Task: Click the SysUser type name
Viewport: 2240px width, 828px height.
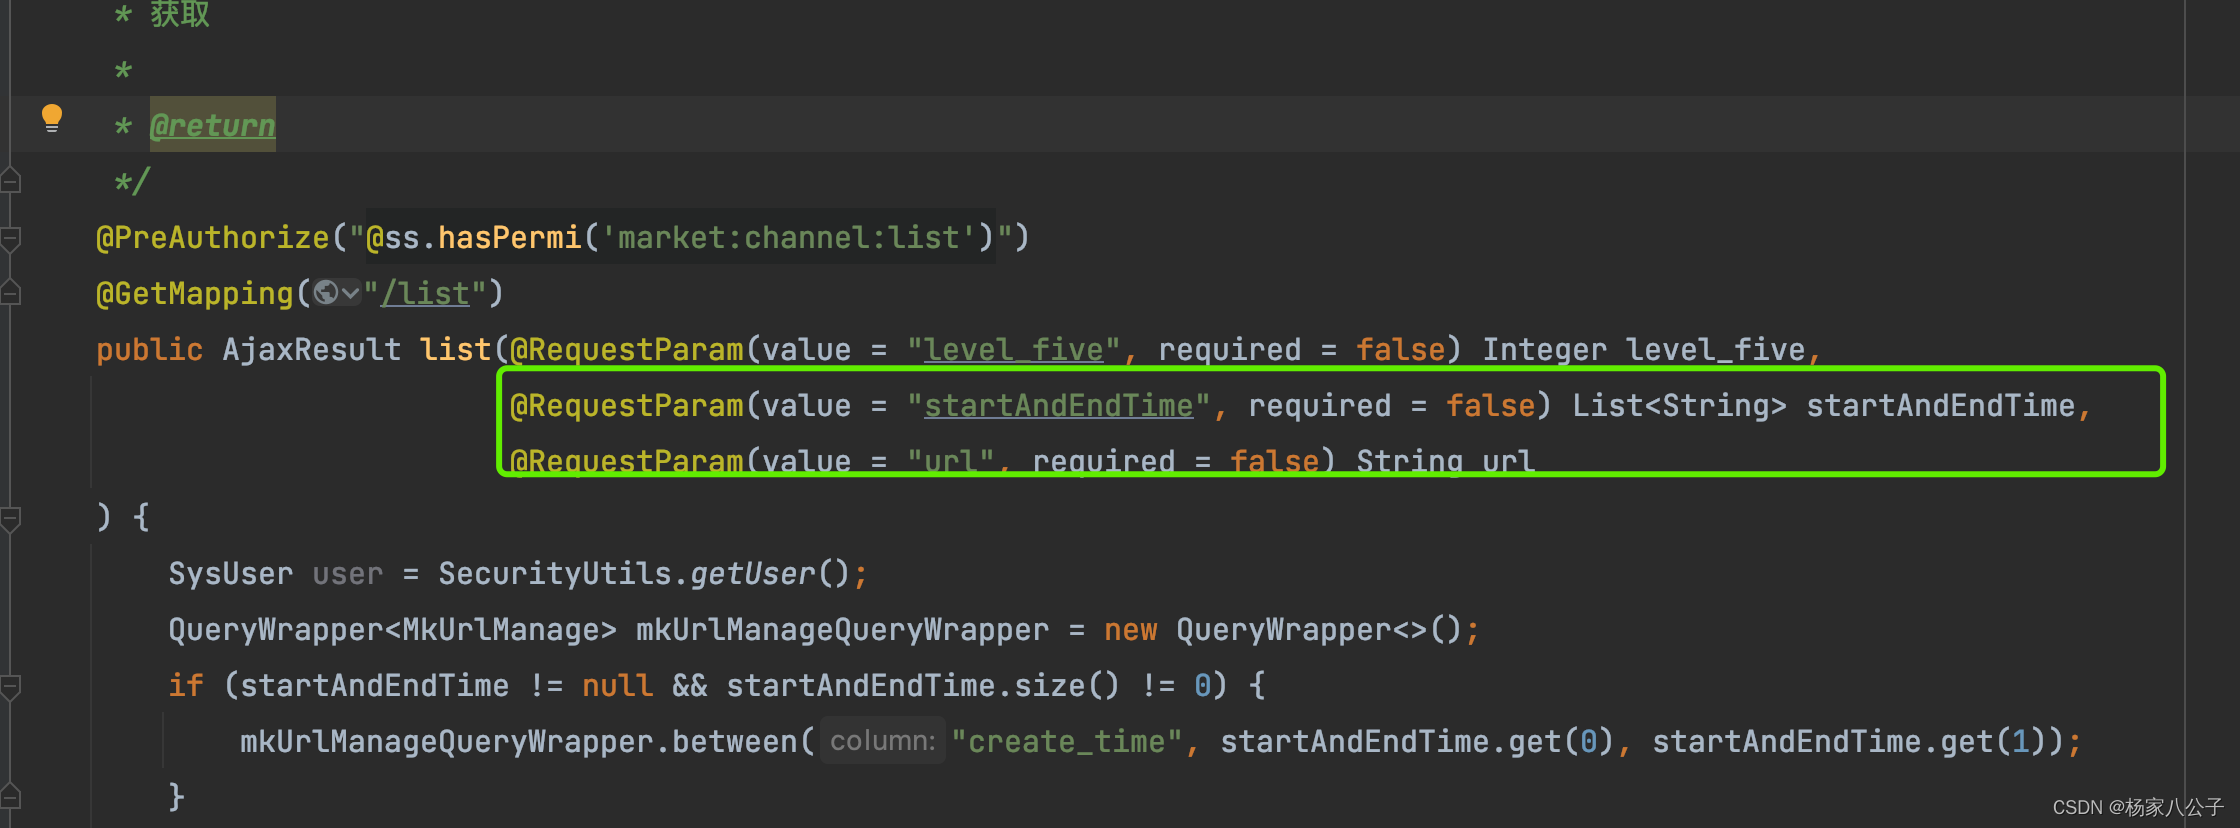Action: pos(231,573)
